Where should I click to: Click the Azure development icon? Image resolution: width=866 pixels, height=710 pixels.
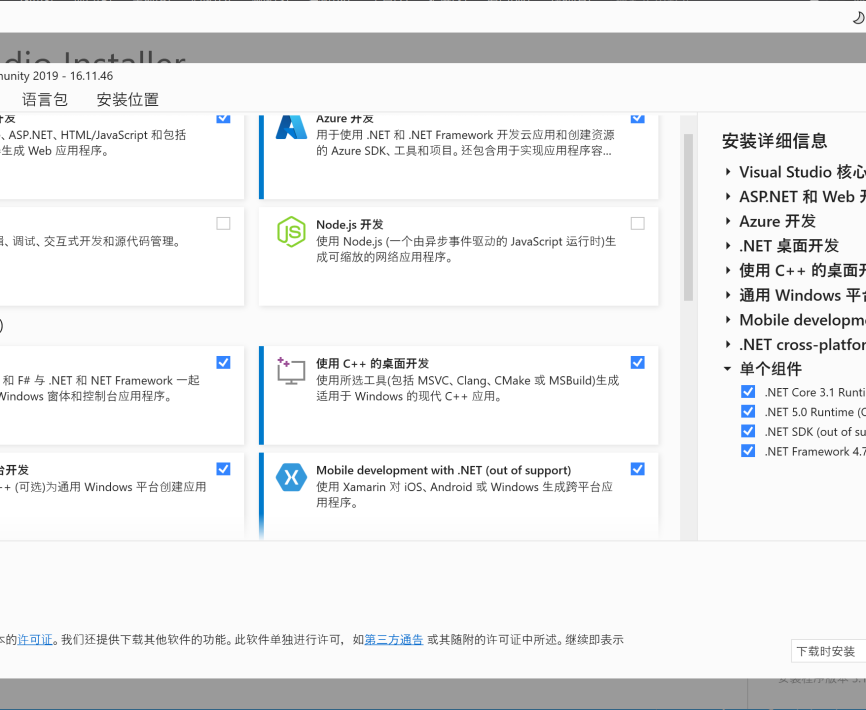[x=291, y=128]
